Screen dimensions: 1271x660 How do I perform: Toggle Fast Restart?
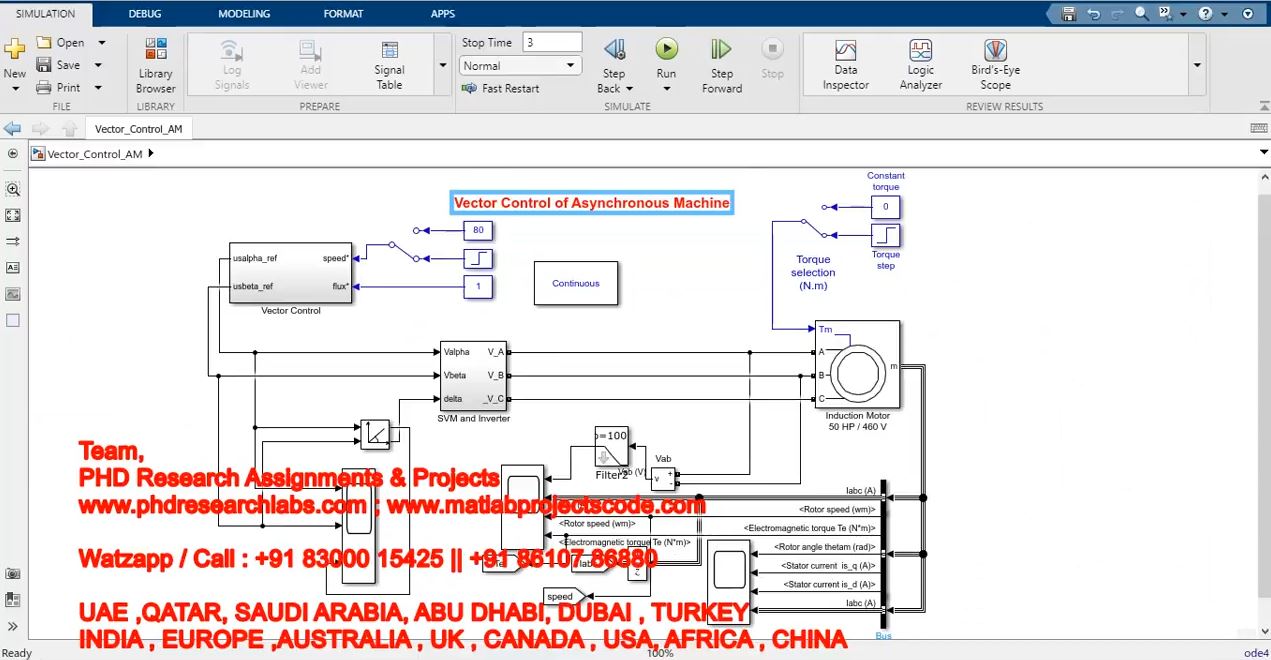501,88
